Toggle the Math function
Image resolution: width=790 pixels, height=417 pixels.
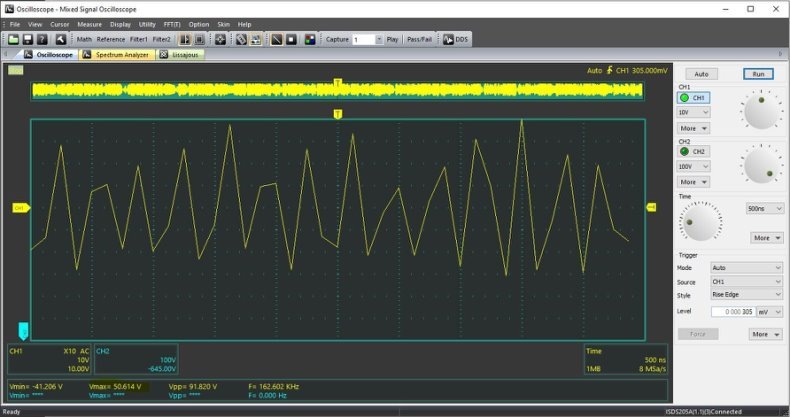click(84, 39)
